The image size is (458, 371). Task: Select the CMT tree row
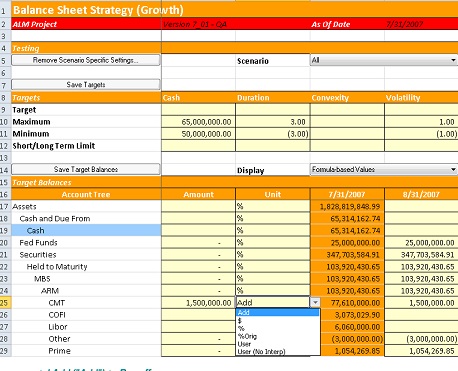click(86, 303)
